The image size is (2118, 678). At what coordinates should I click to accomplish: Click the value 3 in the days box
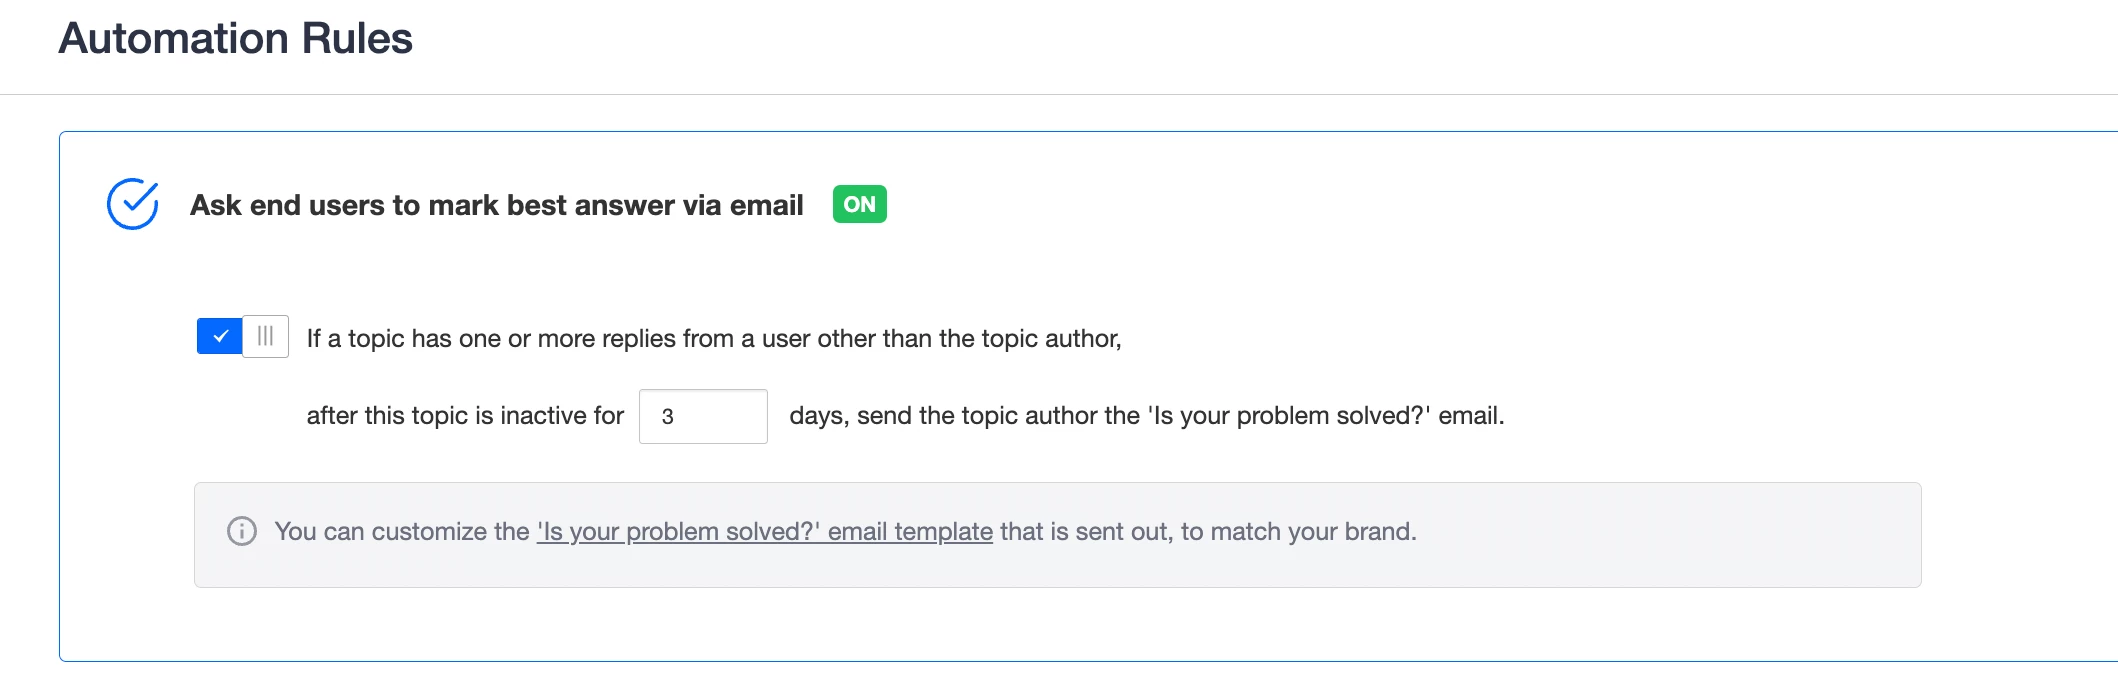668,416
